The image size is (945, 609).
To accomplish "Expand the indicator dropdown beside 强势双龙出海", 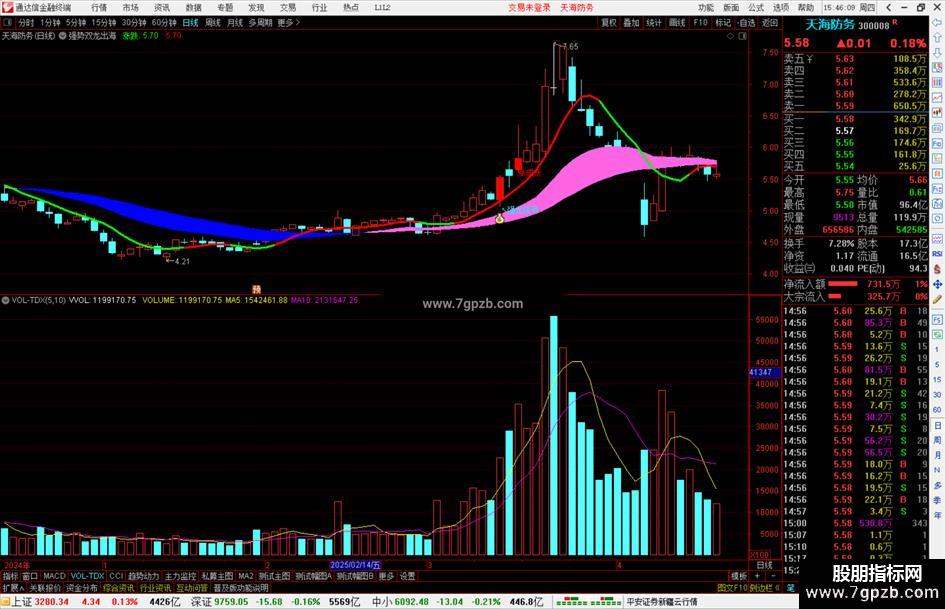I will pyautogui.click(x=63, y=36).
